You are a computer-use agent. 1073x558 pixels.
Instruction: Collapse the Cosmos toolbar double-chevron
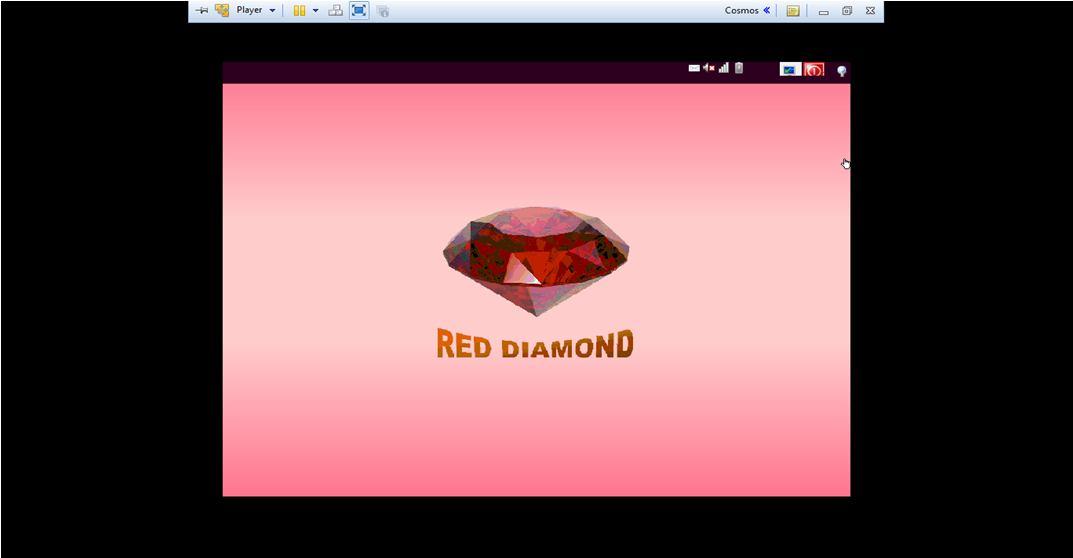pyautogui.click(x=766, y=10)
